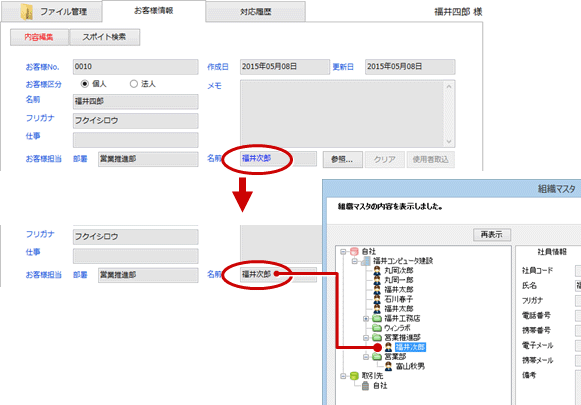Collapse the 営業部 tree node

(366, 357)
